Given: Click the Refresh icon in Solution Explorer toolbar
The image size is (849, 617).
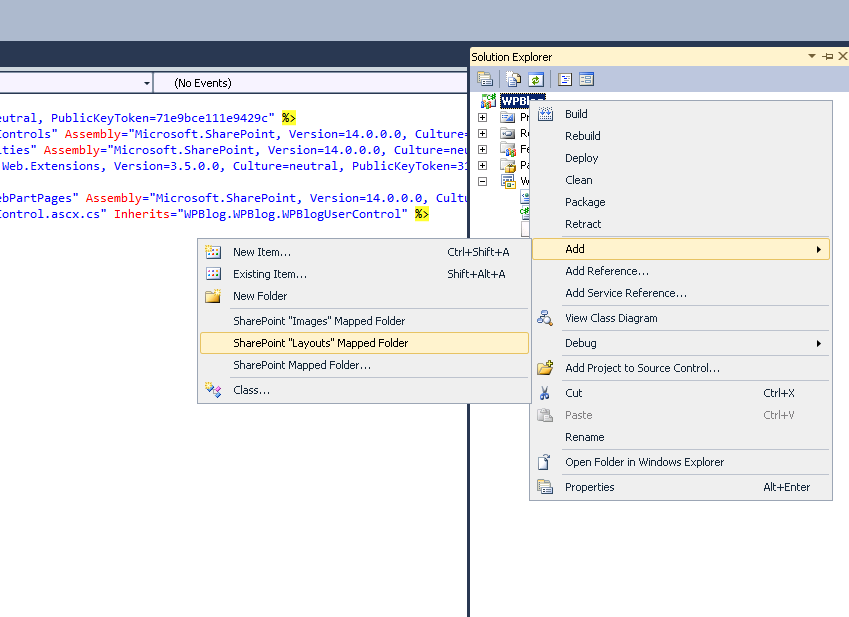Looking at the screenshot, I should (536, 80).
